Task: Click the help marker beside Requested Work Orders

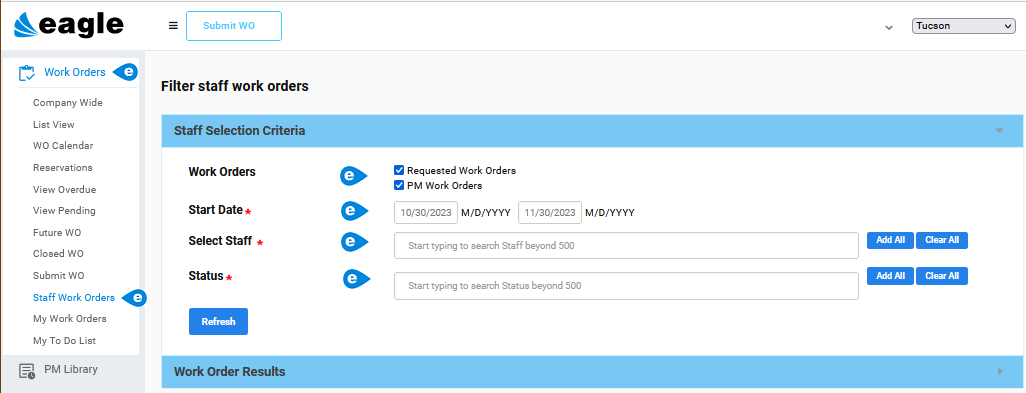Action: [354, 175]
